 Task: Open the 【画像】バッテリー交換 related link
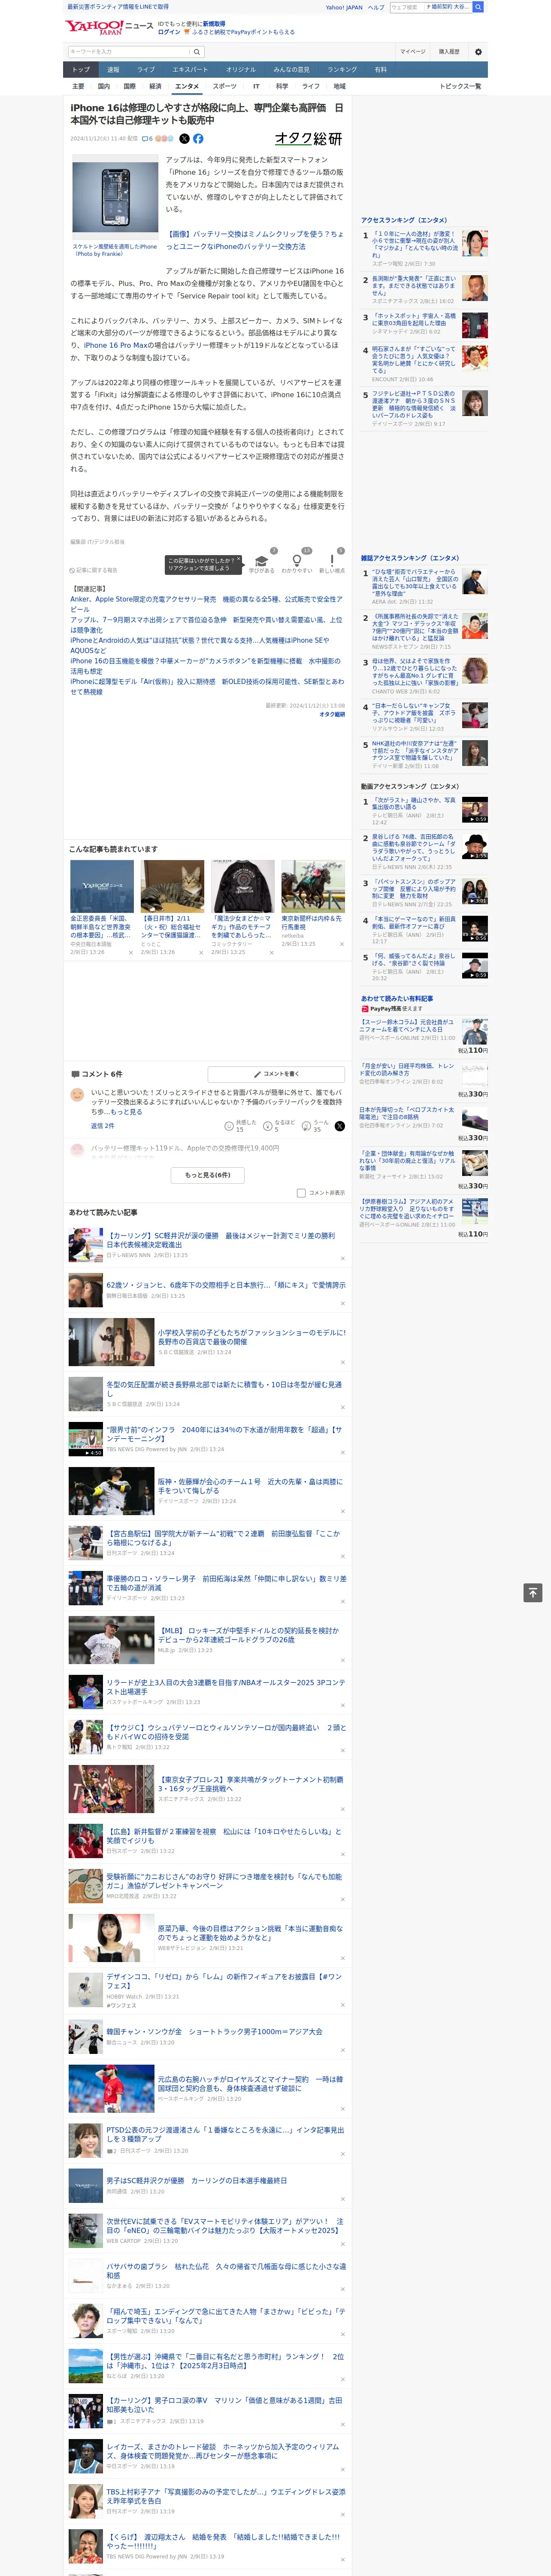254,240
